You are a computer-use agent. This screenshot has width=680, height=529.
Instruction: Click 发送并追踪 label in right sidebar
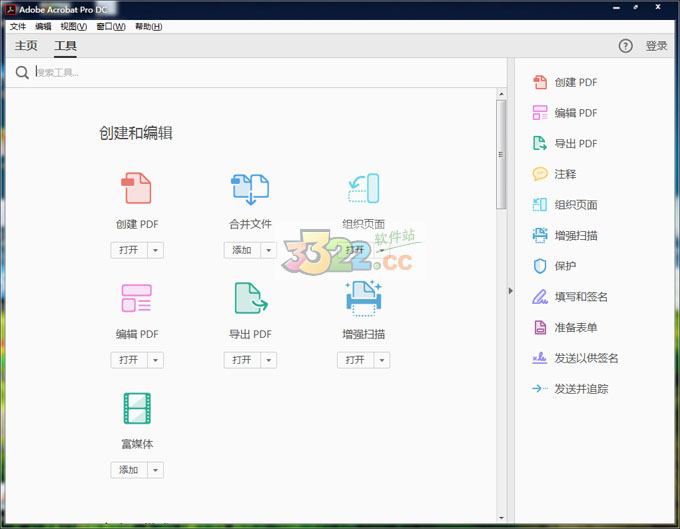[x=581, y=389]
